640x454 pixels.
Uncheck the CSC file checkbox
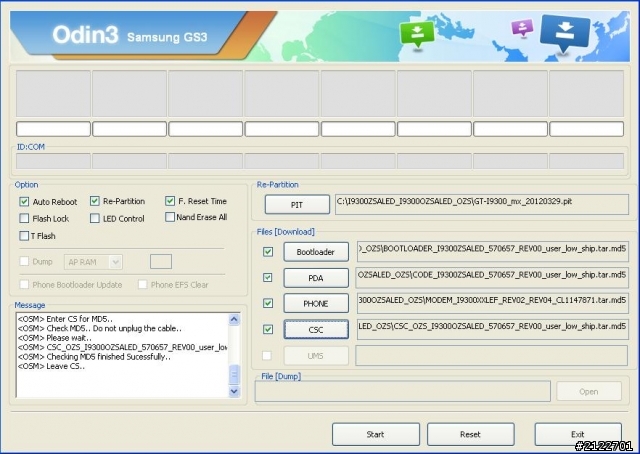(268, 329)
